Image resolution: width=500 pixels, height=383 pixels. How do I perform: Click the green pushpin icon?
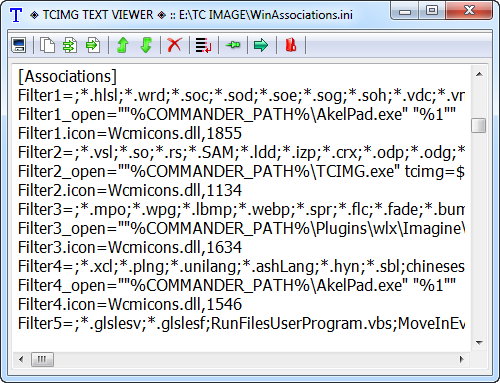coord(233,45)
